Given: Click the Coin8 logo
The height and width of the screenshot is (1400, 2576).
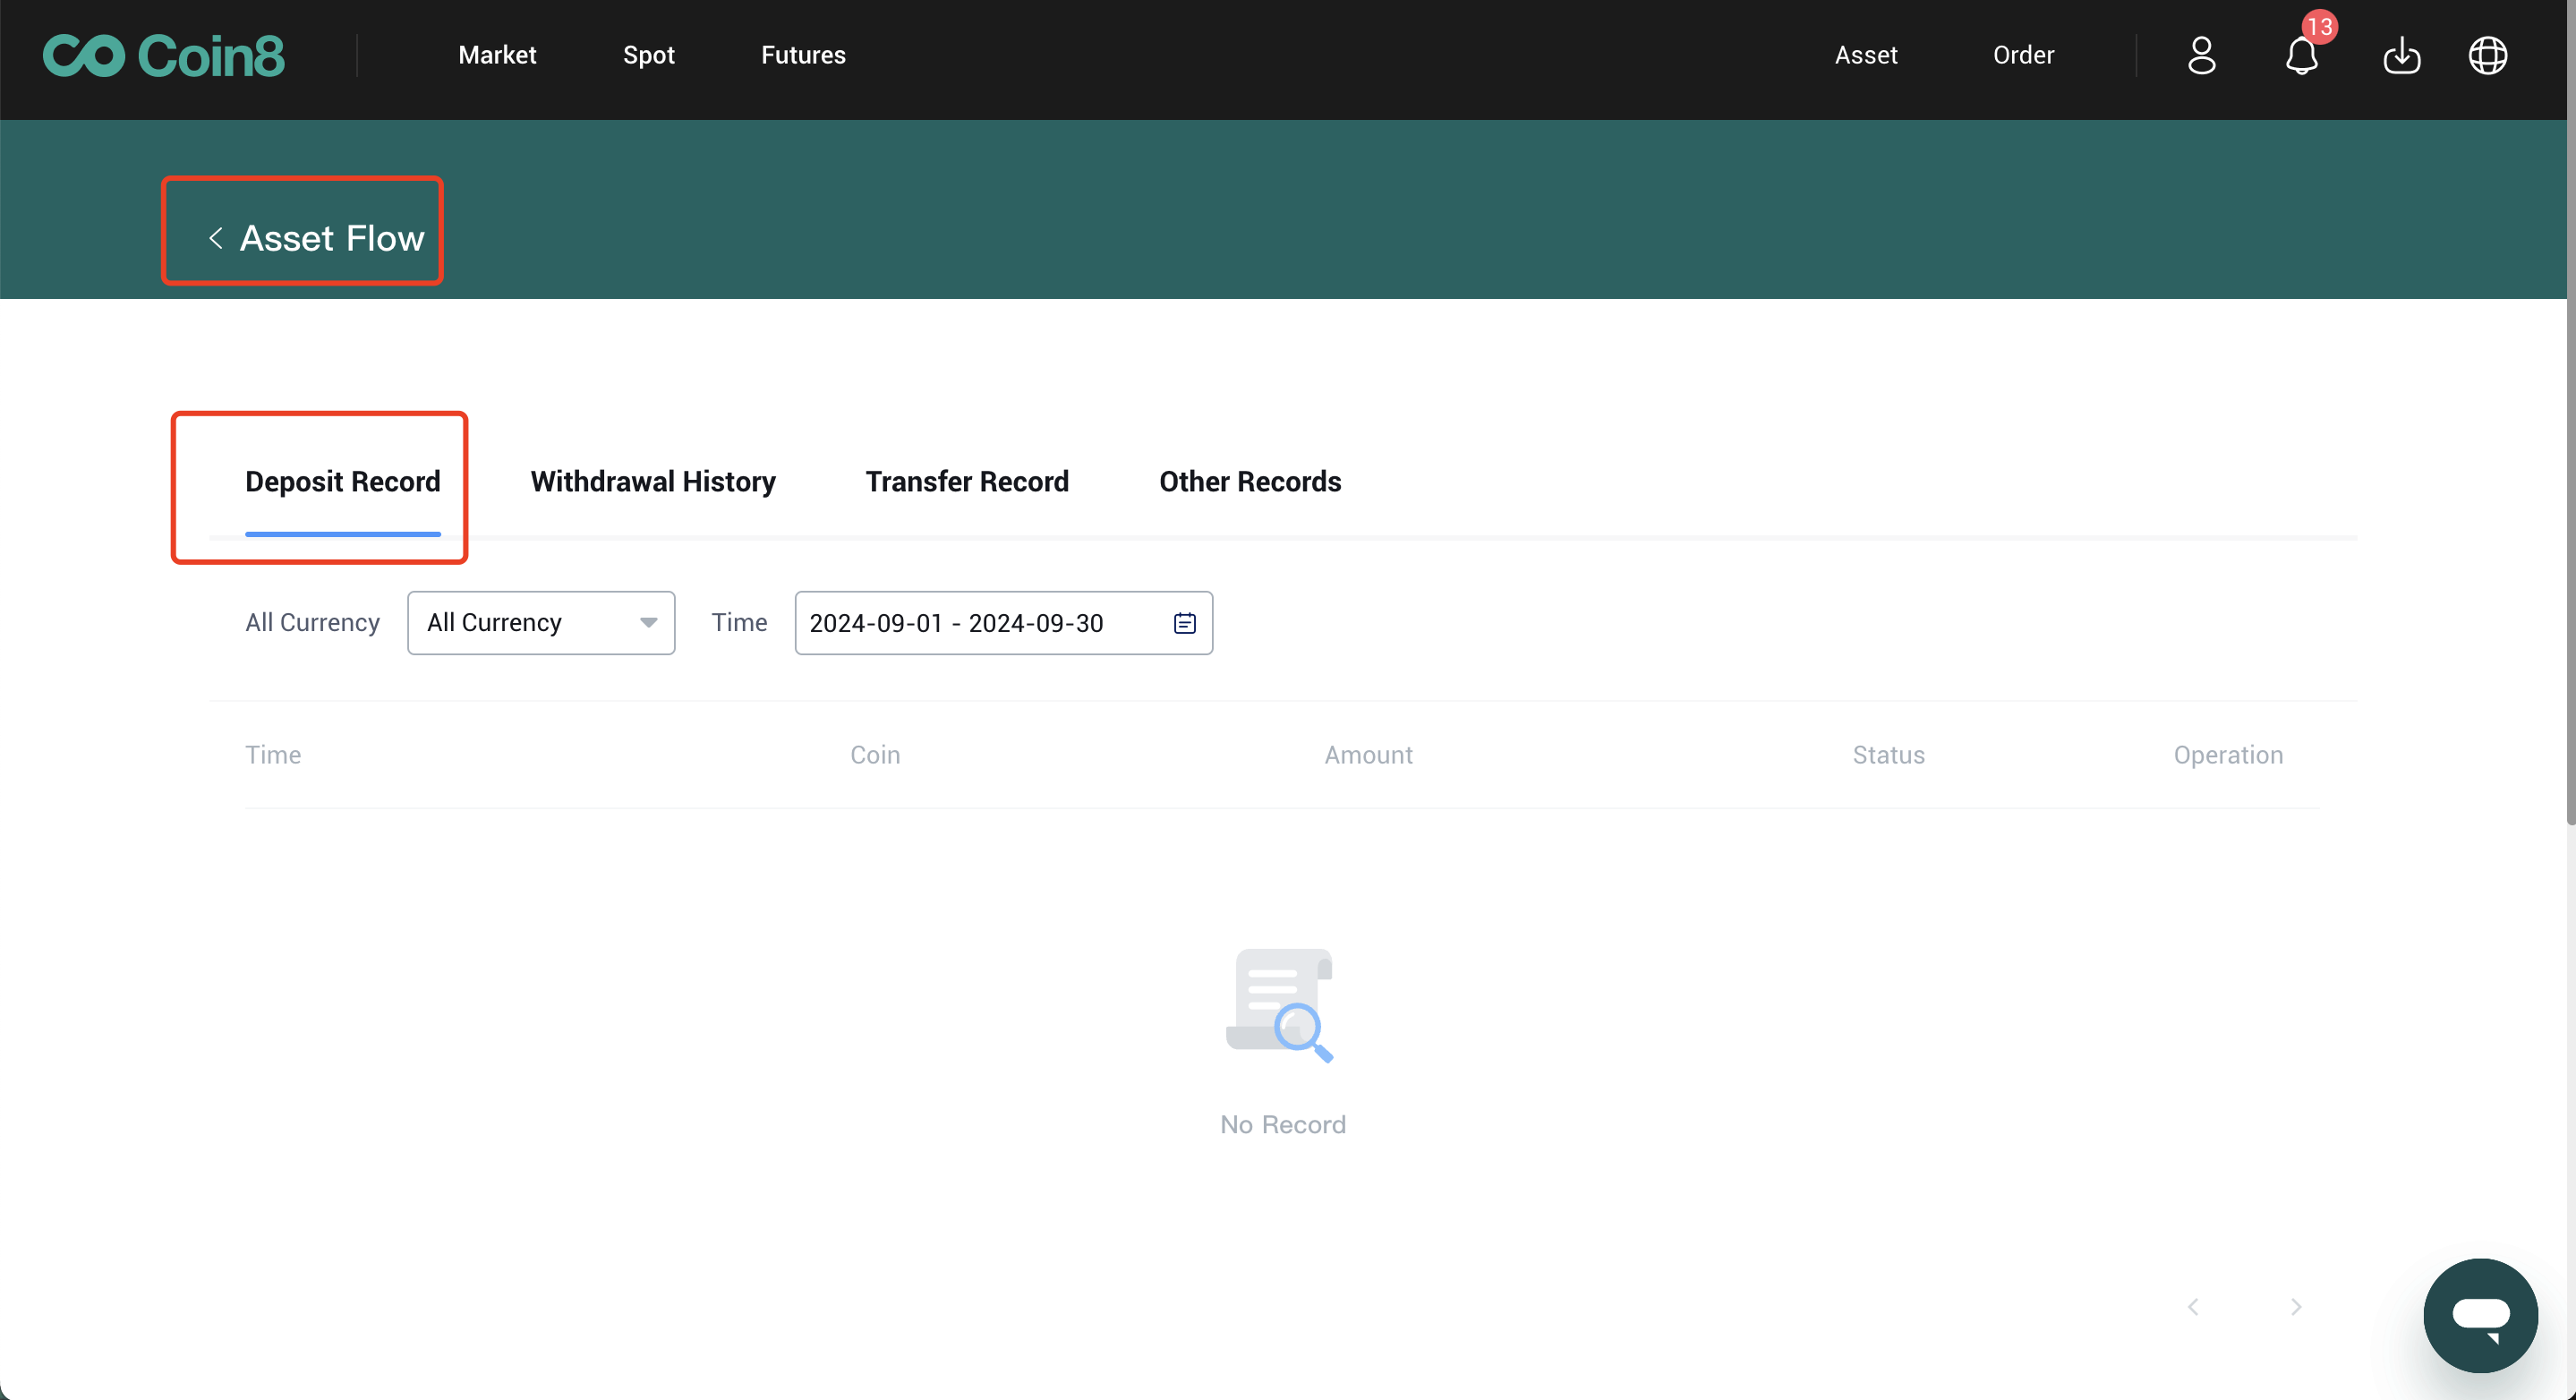Looking at the screenshot, I should (x=163, y=55).
